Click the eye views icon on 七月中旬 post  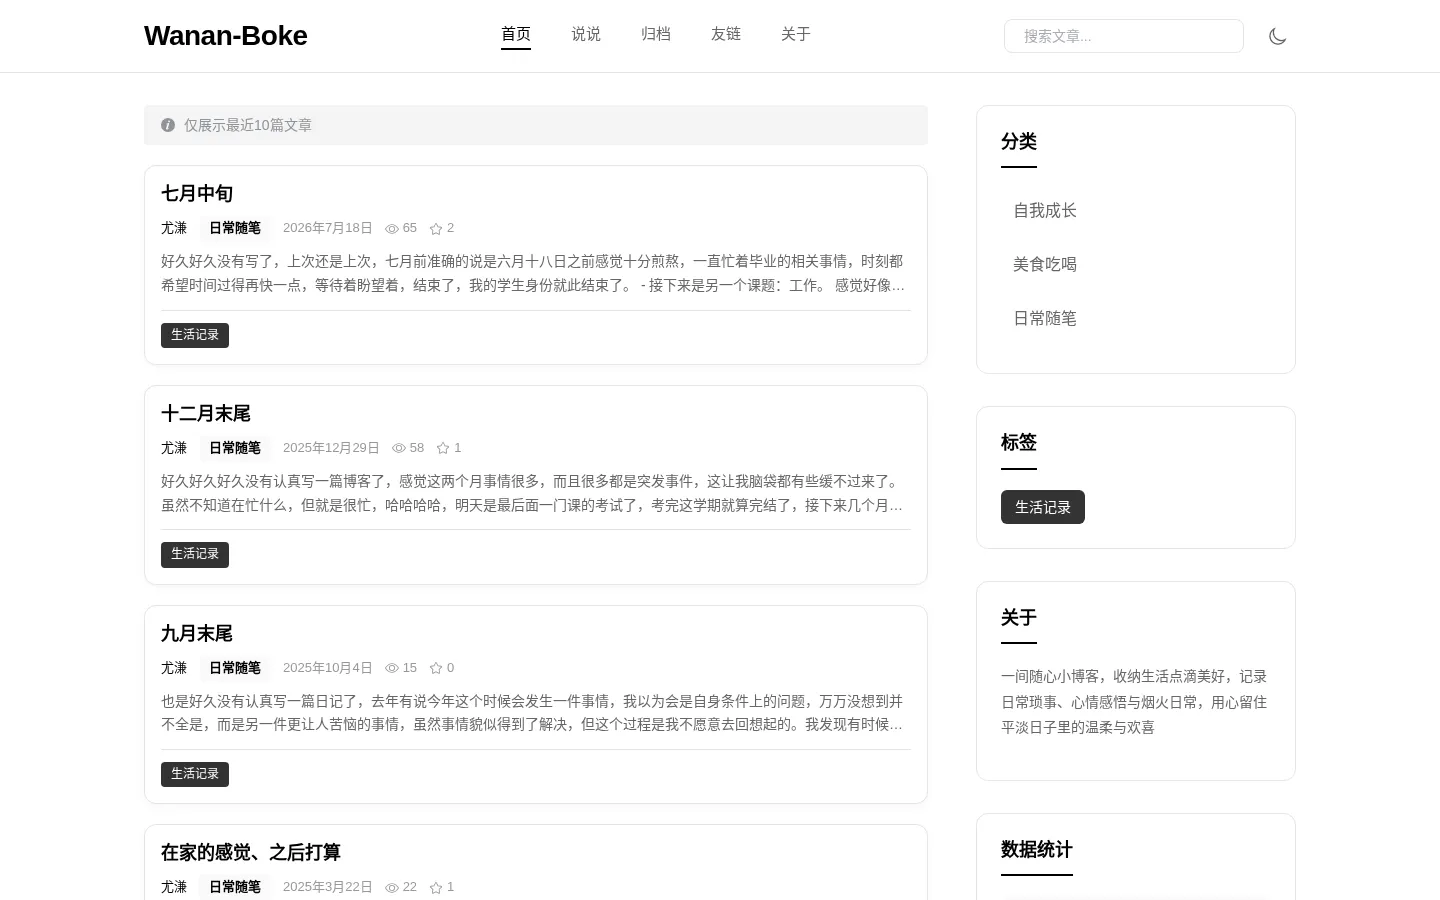[392, 228]
